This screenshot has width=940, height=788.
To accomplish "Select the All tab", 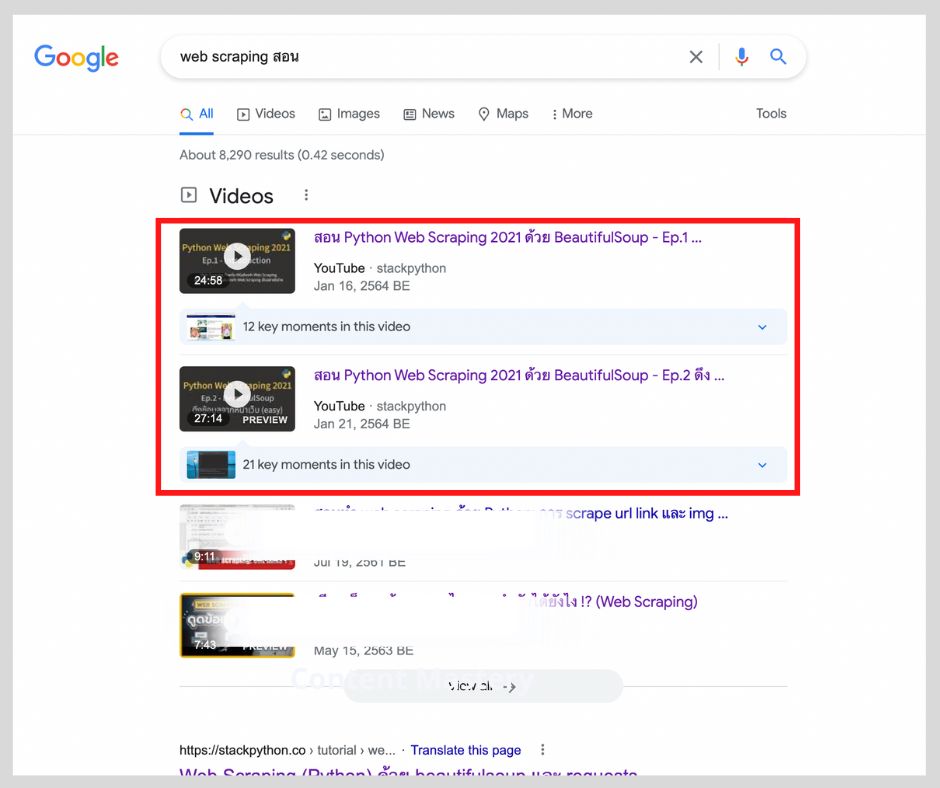I will point(197,114).
